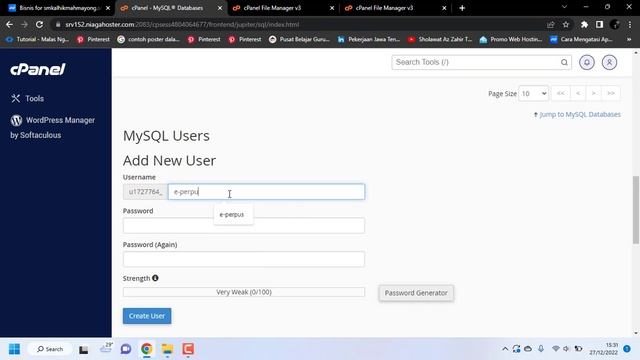
Task: Open the user account icon
Action: (x=609, y=62)
